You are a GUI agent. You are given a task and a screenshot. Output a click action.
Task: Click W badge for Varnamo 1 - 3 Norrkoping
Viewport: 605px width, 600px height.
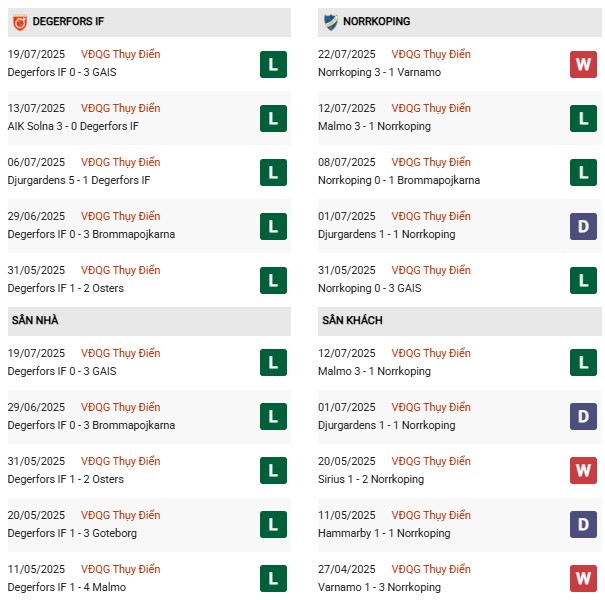click(x=583, y=579)
